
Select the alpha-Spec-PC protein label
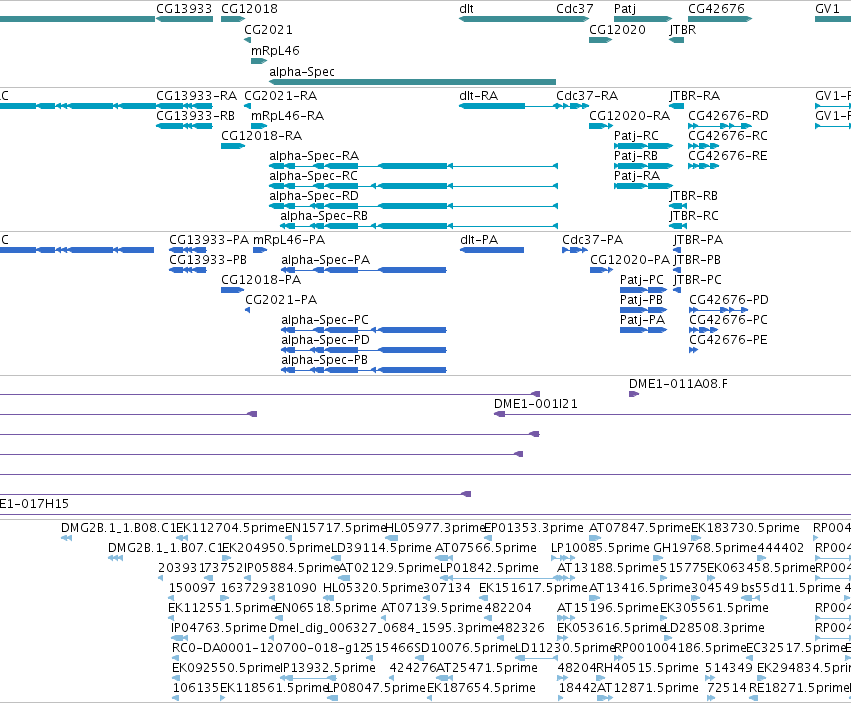tap(325, 320)
